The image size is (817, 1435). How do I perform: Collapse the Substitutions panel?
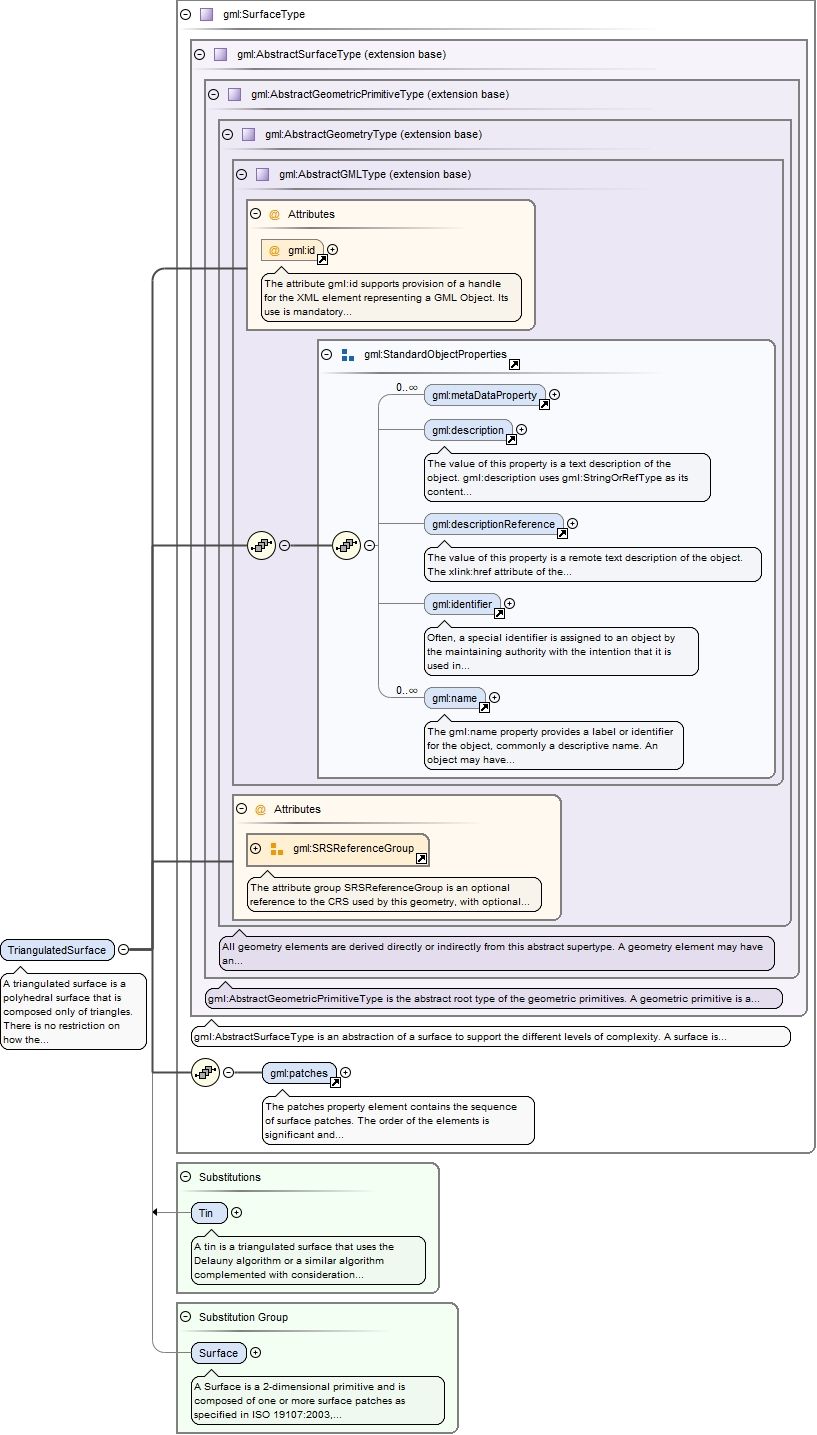[x=185, y=1177]
